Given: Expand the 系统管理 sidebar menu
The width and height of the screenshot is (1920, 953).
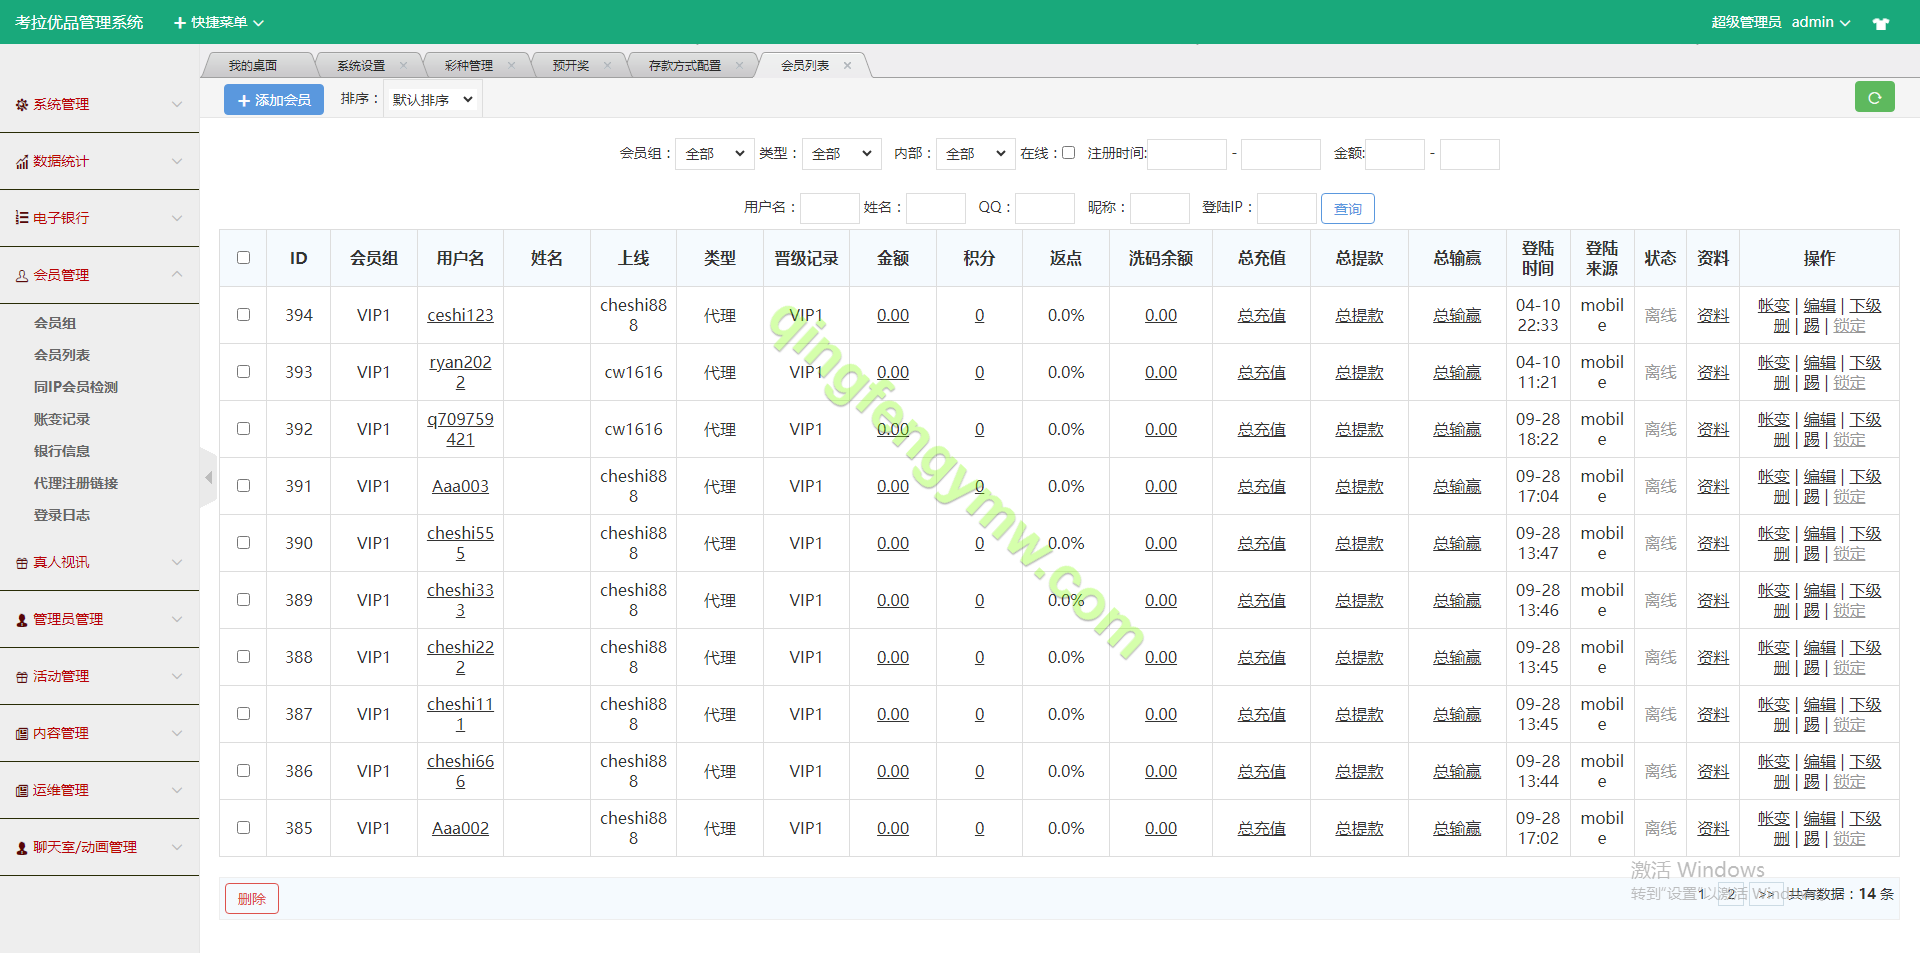Looking at the screenshot, I should (99, 104).
